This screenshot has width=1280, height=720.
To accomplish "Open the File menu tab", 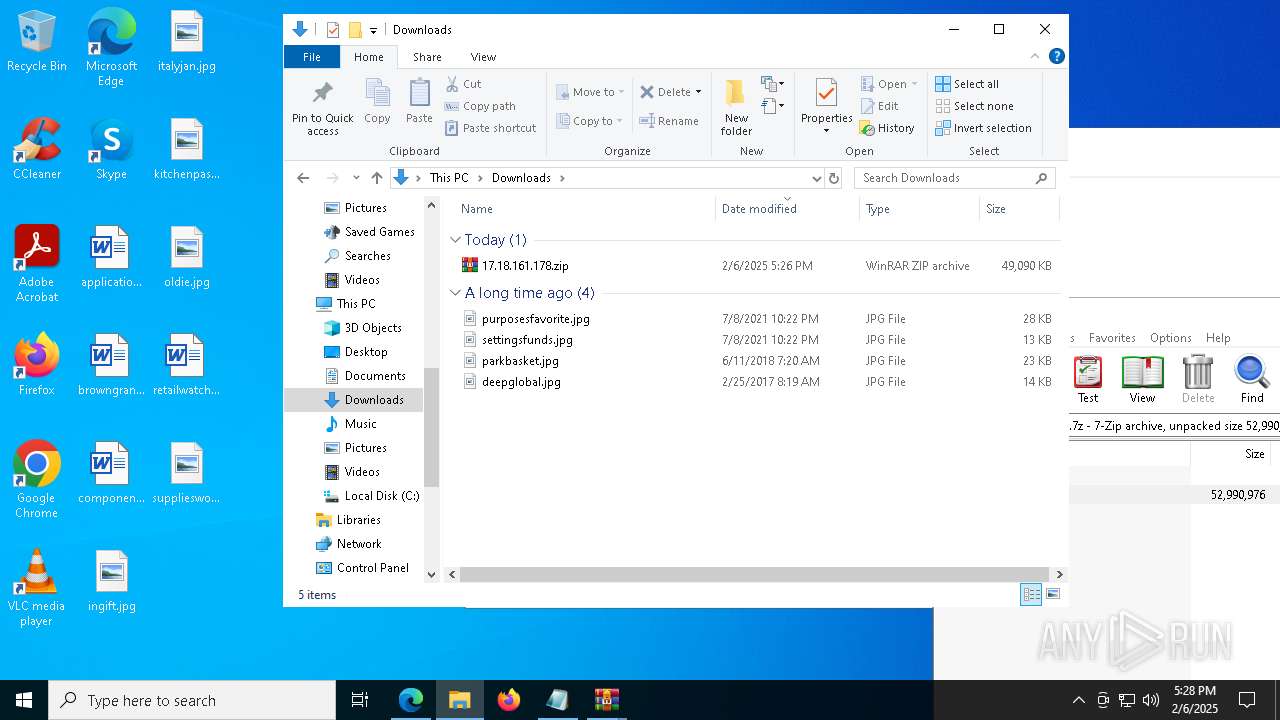I will pyautogui.click(x=312, y=57).
